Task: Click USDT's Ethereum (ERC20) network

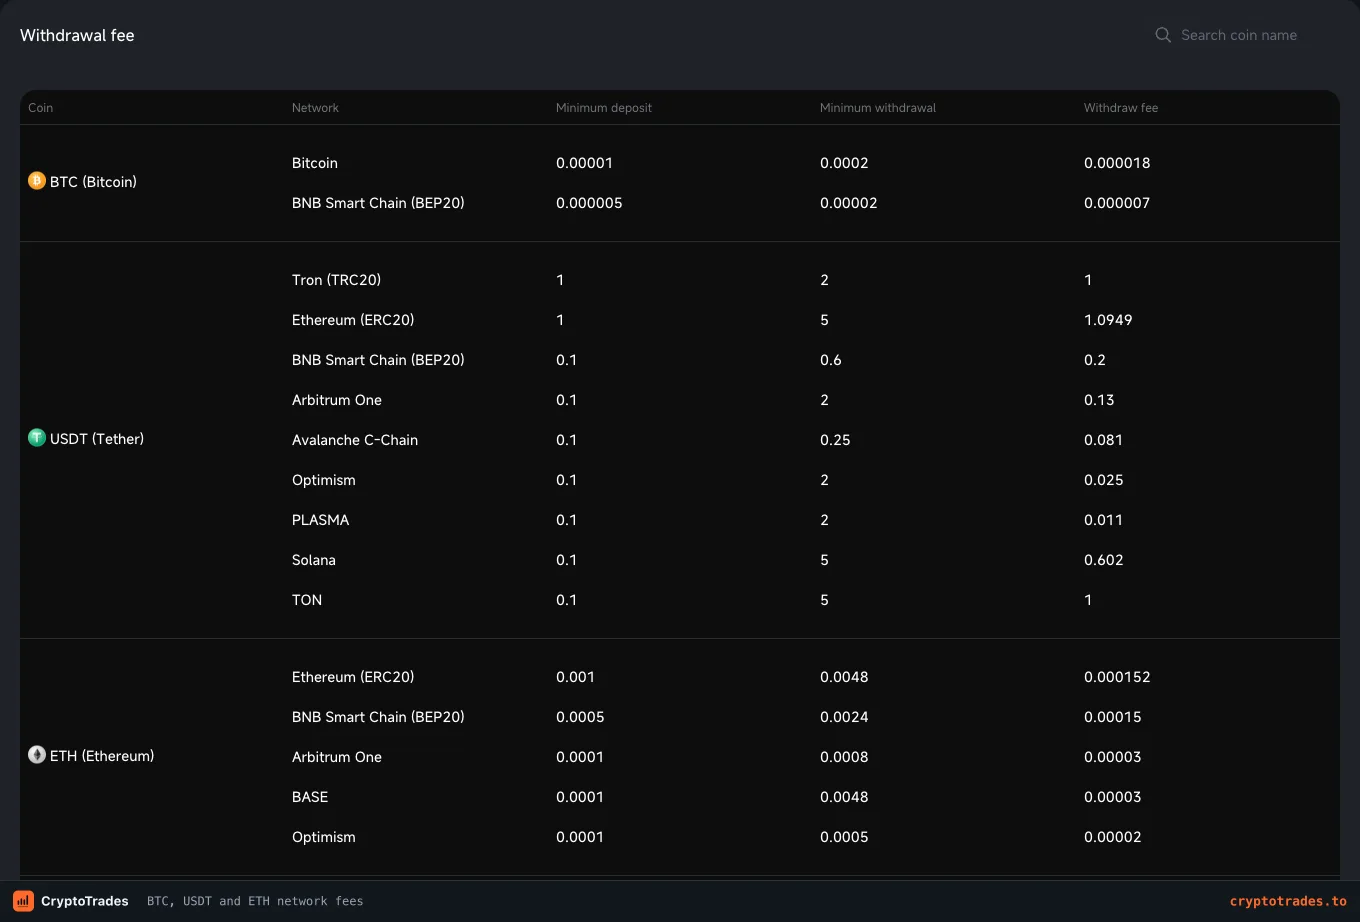Action: [353, 320]
